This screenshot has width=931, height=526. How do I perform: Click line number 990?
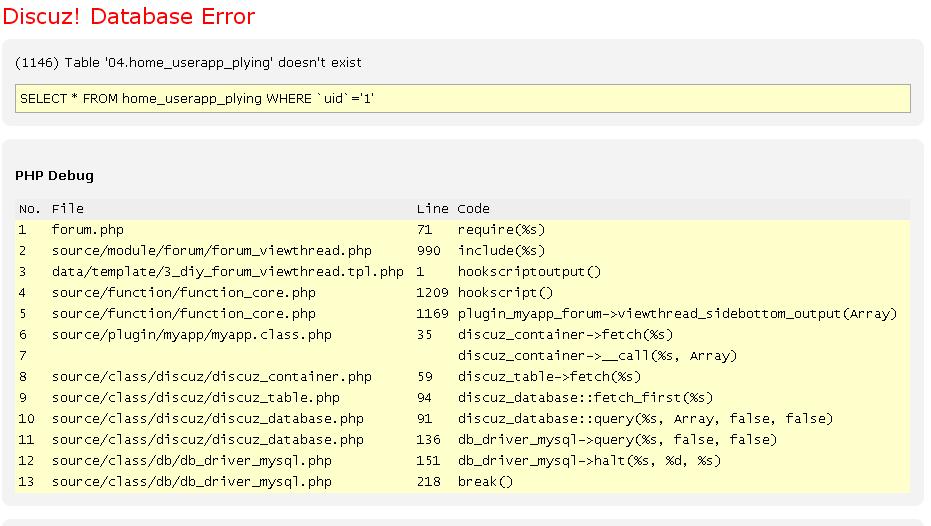click(x=429, y=251)
